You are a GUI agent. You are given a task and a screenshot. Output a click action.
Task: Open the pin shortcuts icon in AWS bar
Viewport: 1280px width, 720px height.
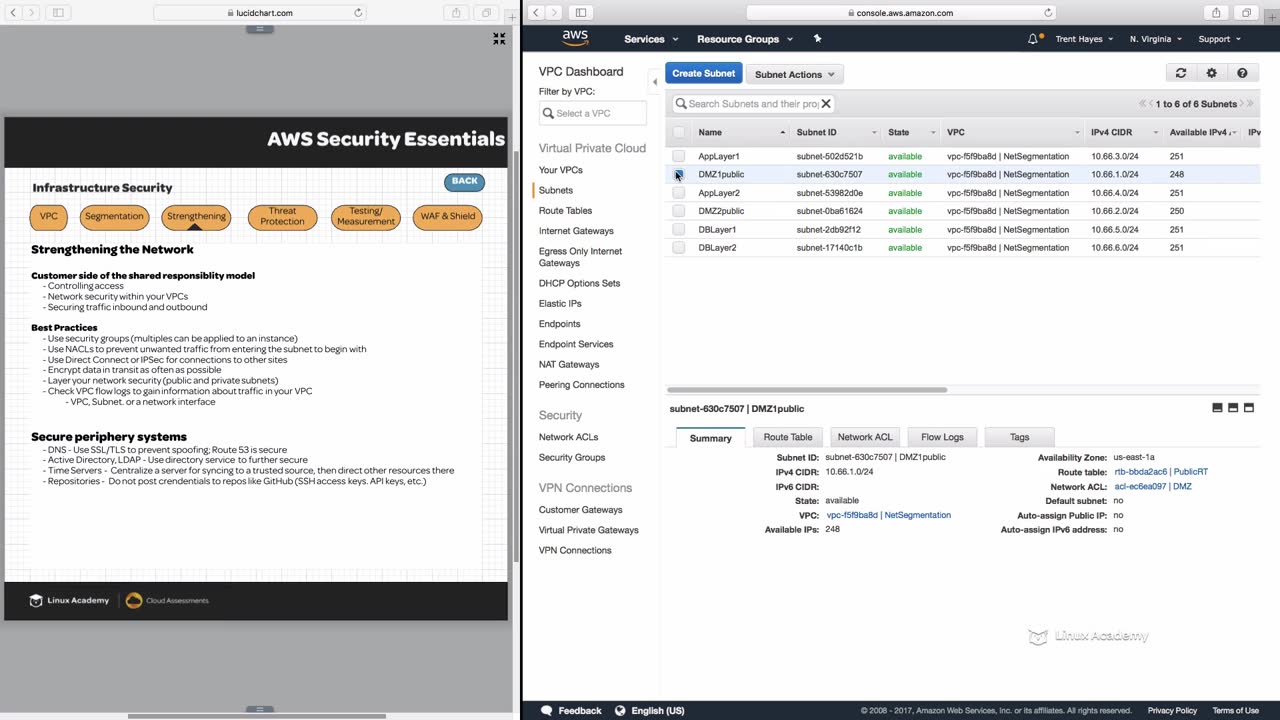[817, 39]
